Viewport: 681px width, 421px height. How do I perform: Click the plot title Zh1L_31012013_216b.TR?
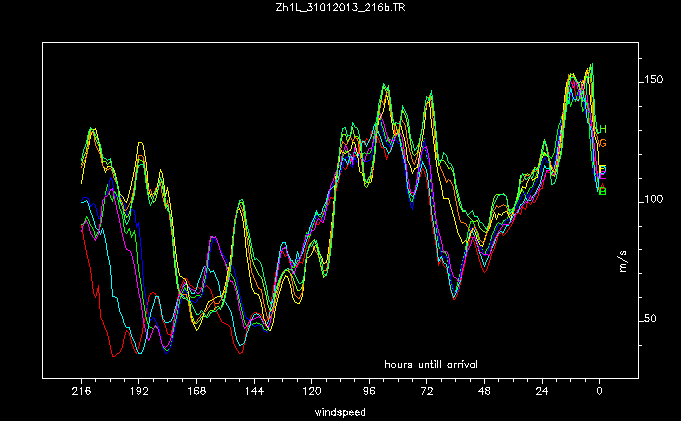point(340,8)
